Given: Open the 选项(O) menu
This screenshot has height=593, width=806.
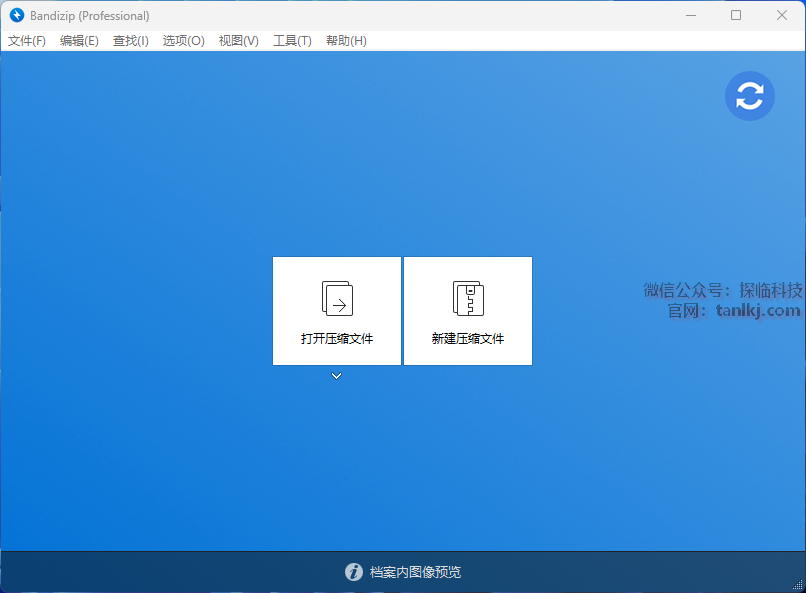Looking at the screenshot, I should (184, 41).
